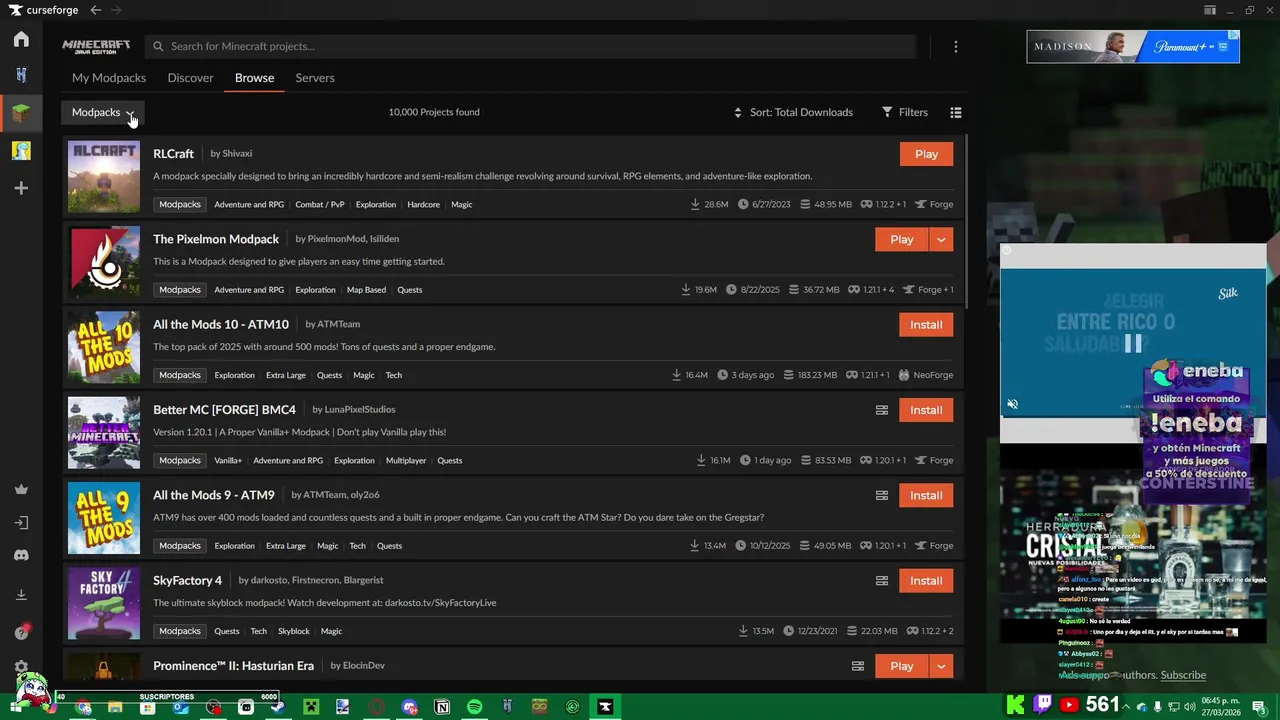This screenshot has height=720, width=1280.
Task: Open Spotify from the taskbar
Action: [474, 707]
